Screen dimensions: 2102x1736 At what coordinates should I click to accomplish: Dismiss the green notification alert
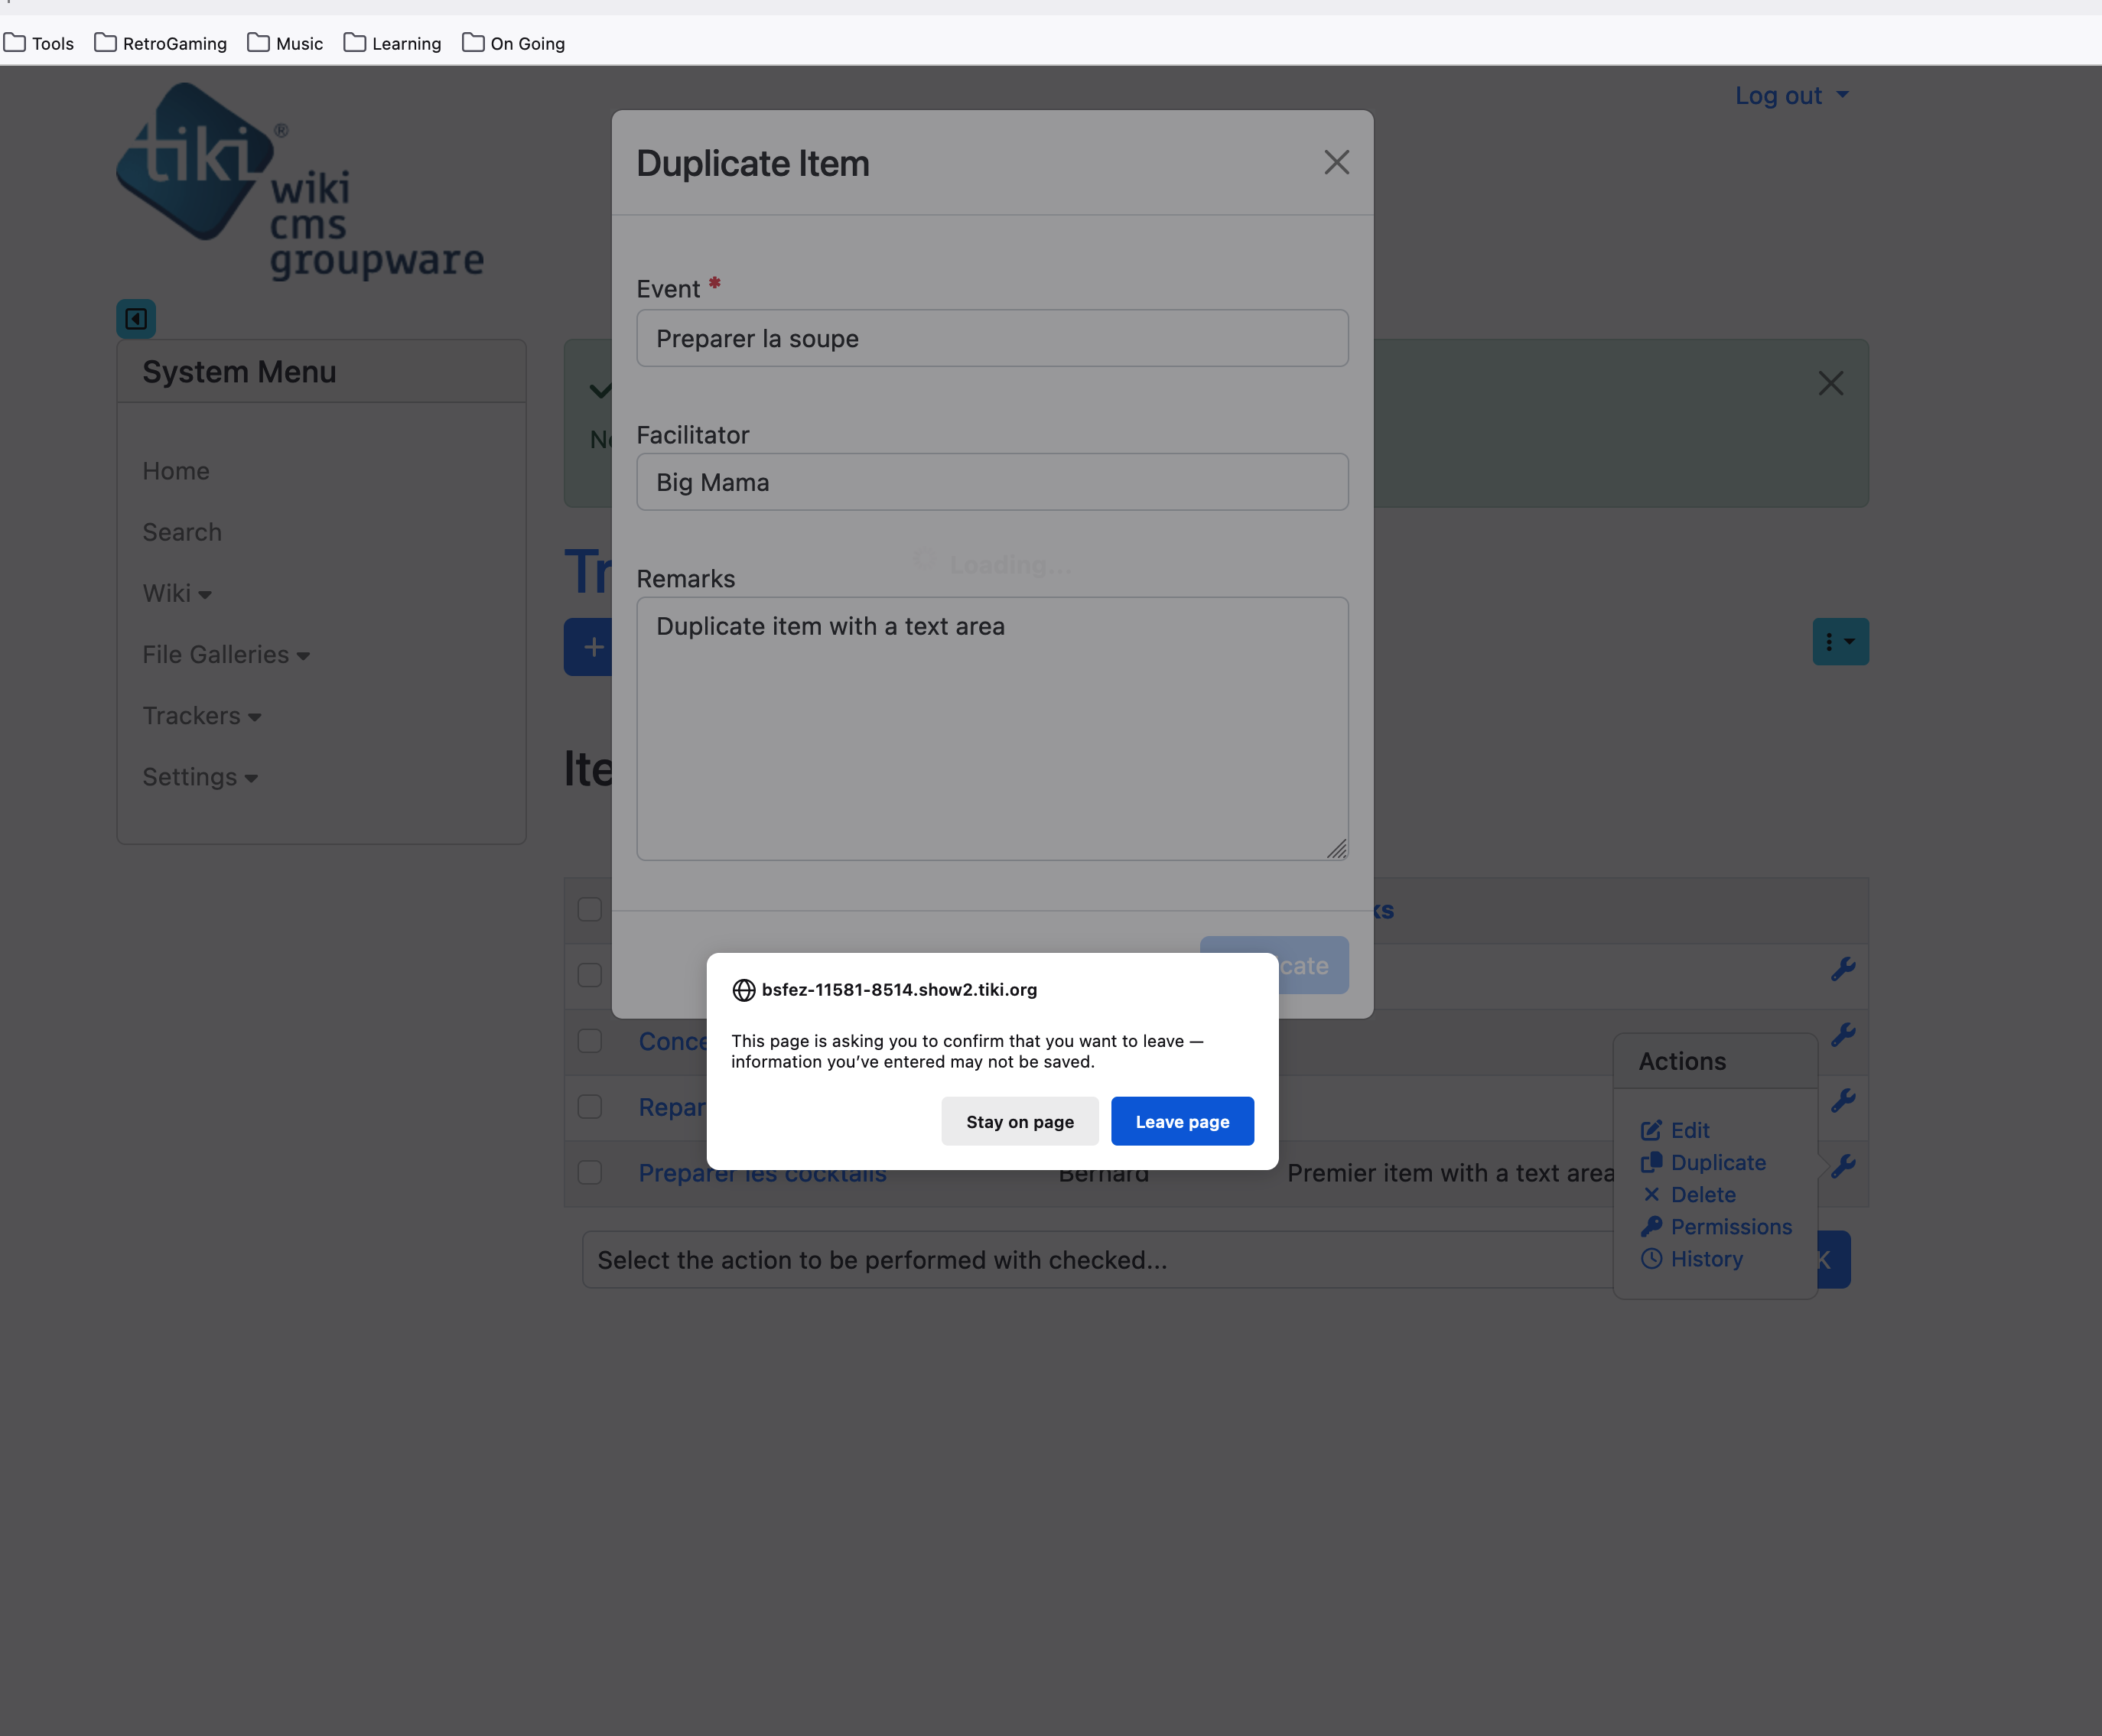tap(1830, 383)
